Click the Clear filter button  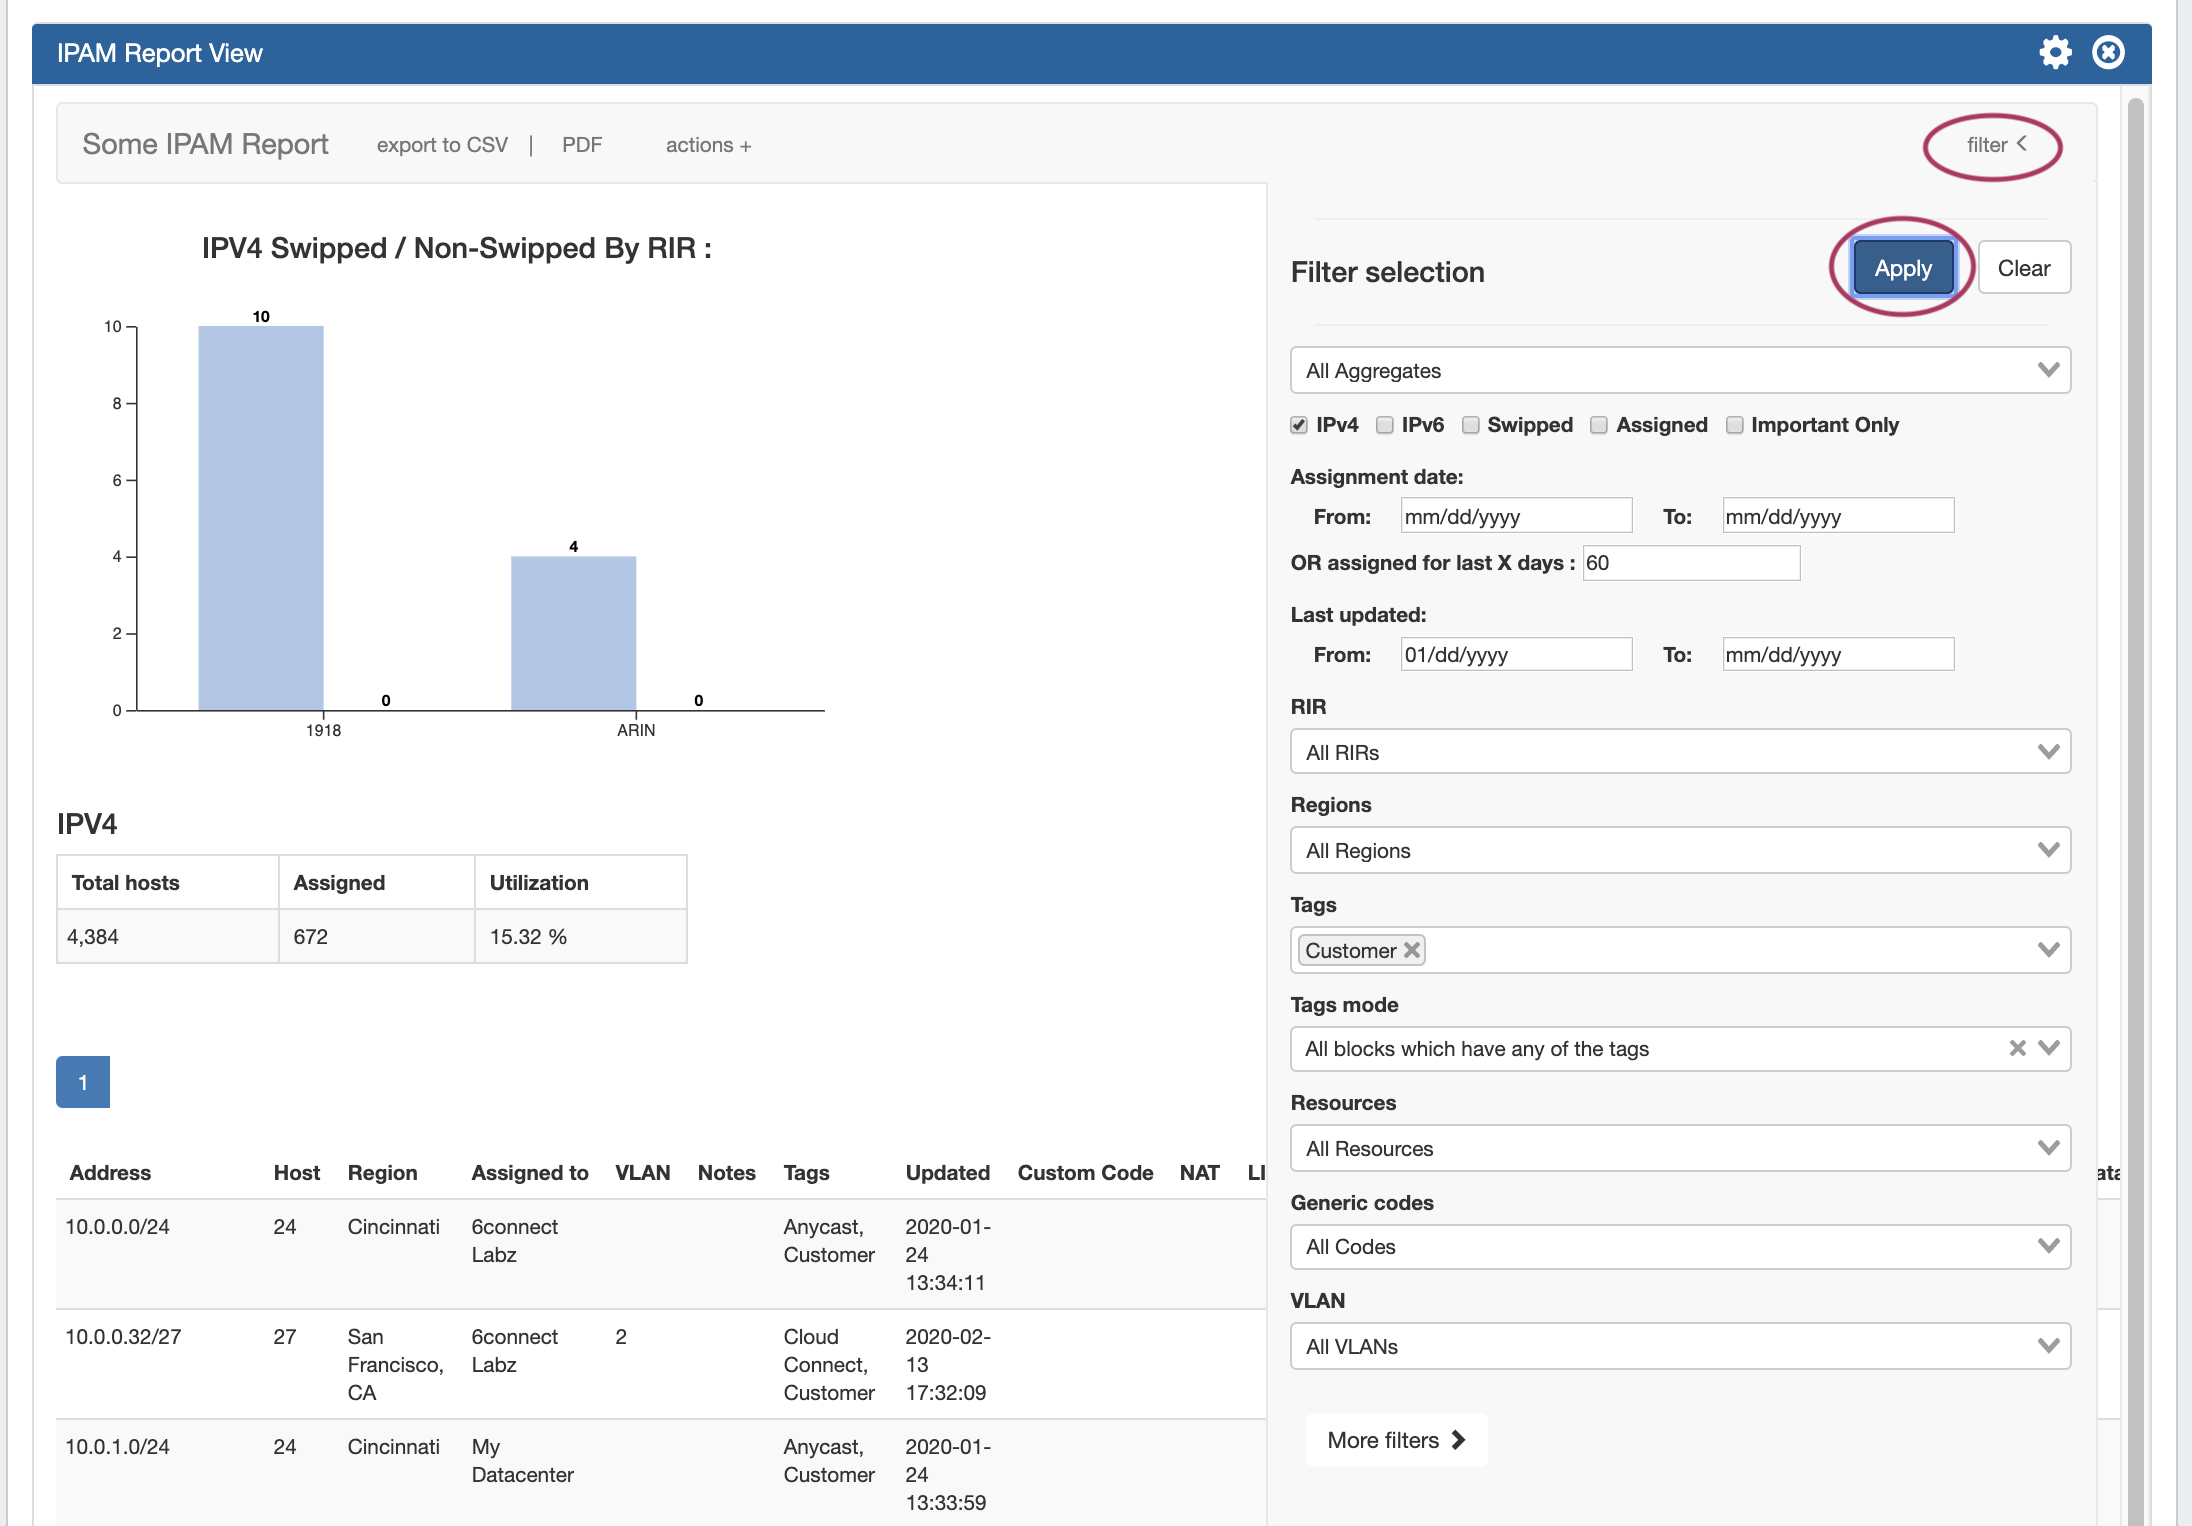point(2023,268)
